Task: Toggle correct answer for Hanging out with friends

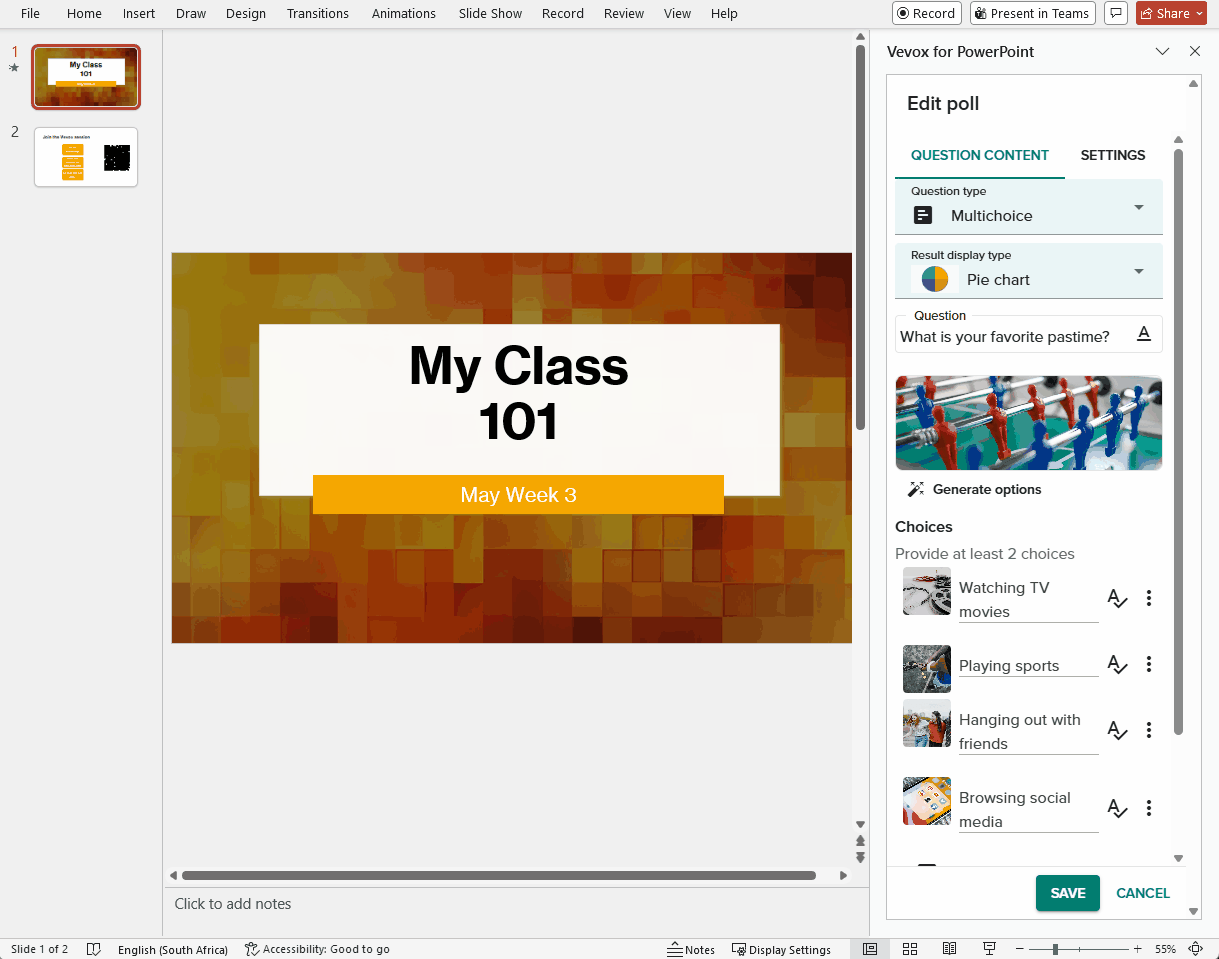Action: click(1117, 731)
